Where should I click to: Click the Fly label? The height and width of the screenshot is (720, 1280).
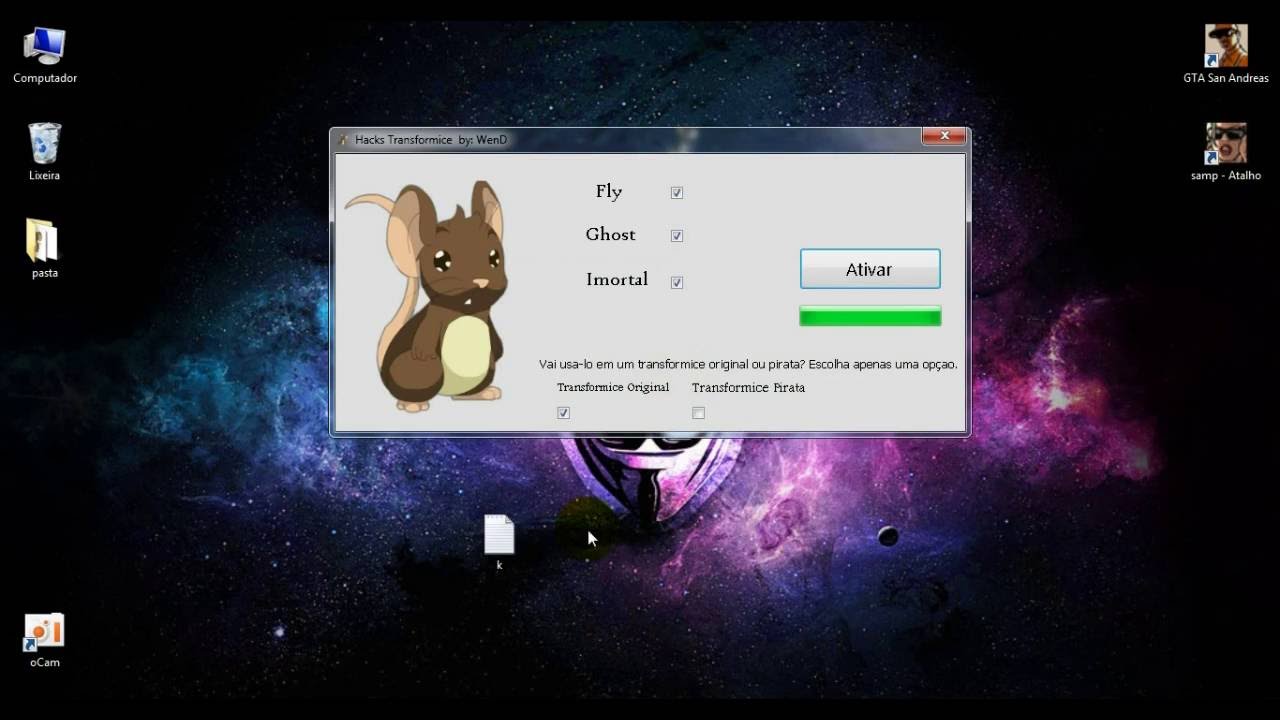[609, 191]
